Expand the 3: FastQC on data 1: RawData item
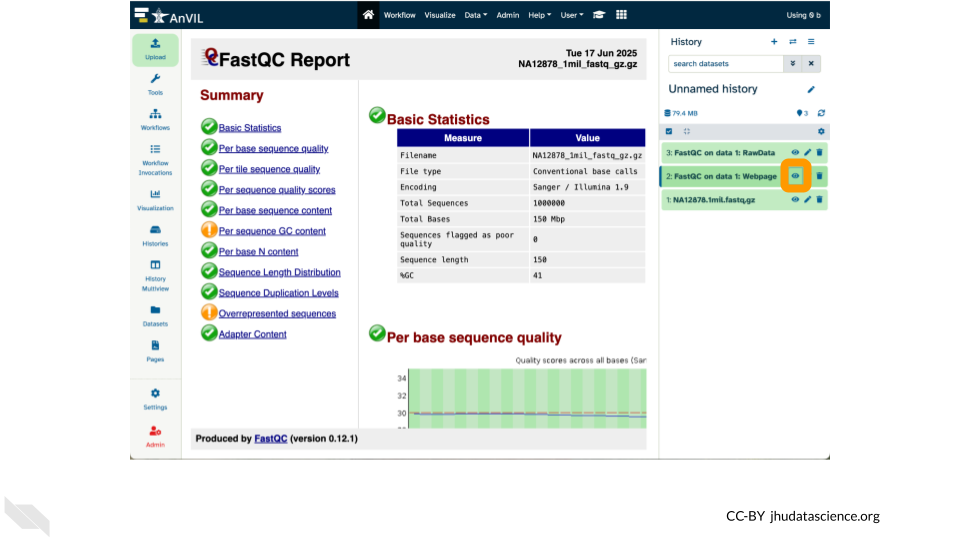The width and height of the screenshot is (960, 540). 721,152
